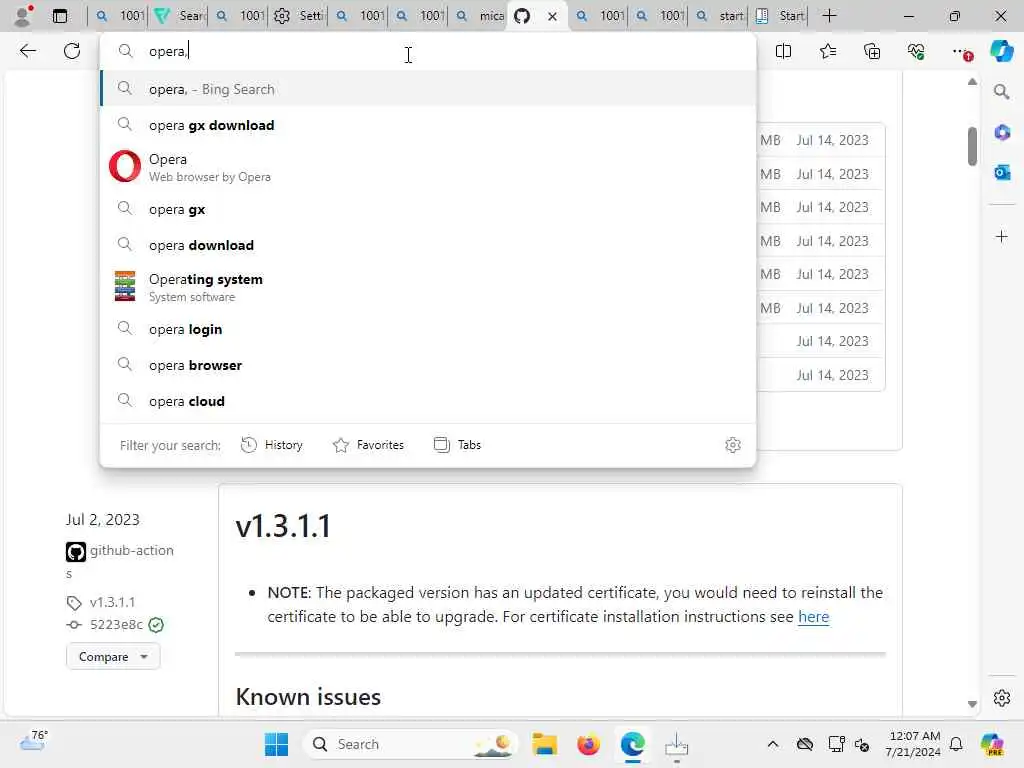
Task: Open File Explorer from the taskbar
Action: [544, 744]
